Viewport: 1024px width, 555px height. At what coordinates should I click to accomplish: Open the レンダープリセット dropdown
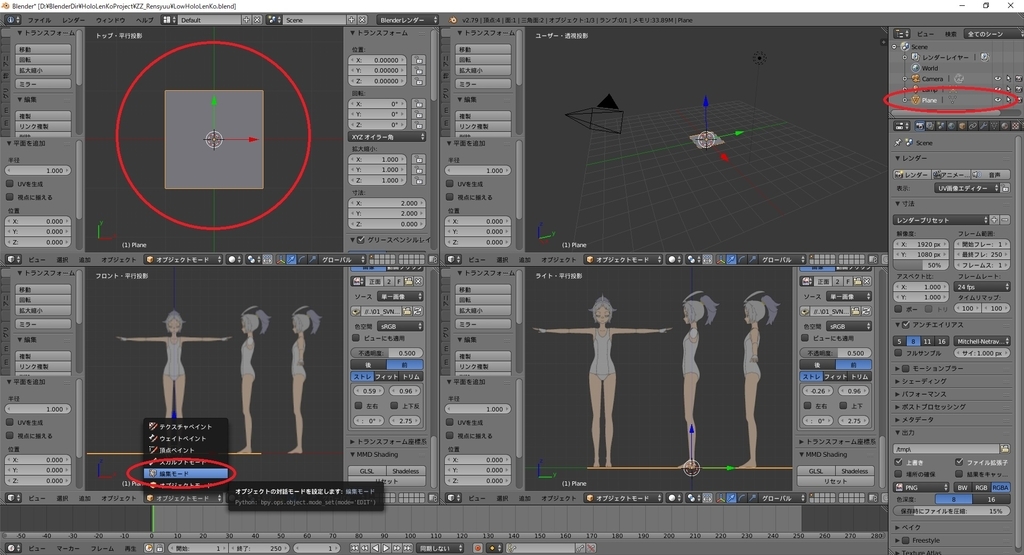coord(940,220)
